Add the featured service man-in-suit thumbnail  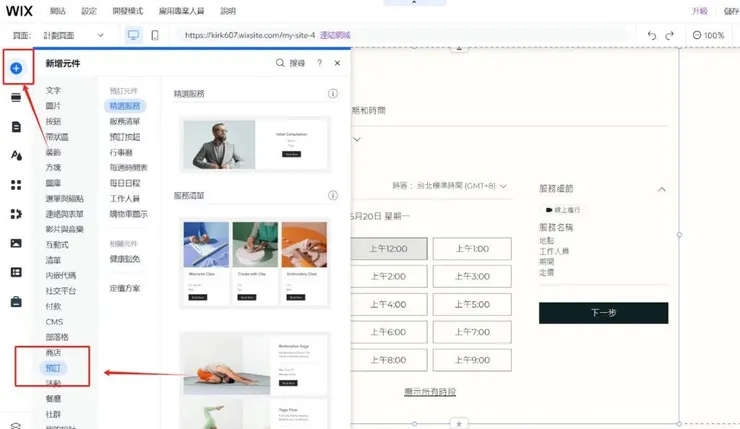pyautogui.click(x=255, y=144)
